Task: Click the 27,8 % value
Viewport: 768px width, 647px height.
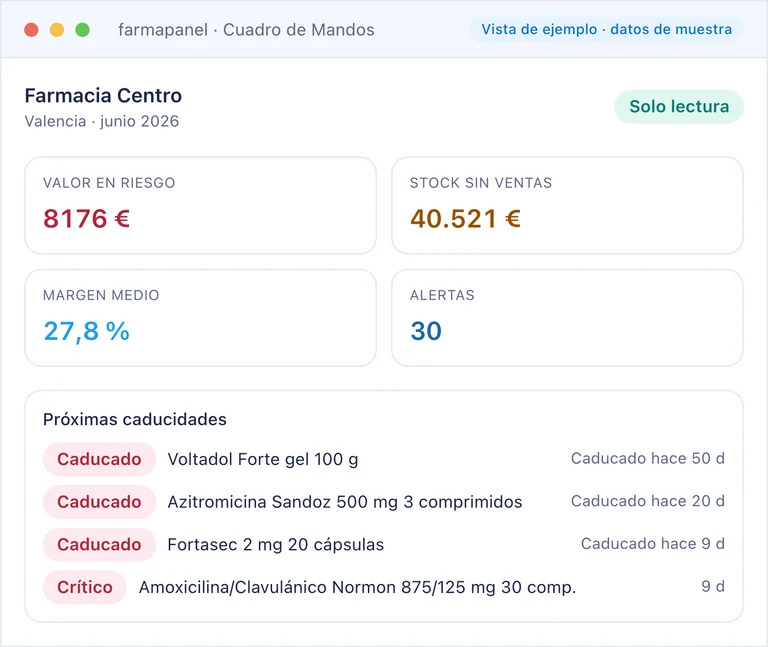Action: [x=87, y=331]
